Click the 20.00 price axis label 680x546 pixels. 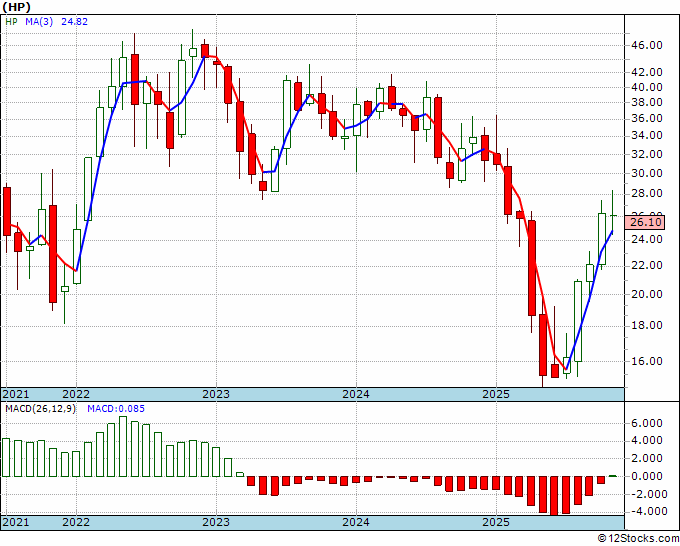(x=646, y=294)
